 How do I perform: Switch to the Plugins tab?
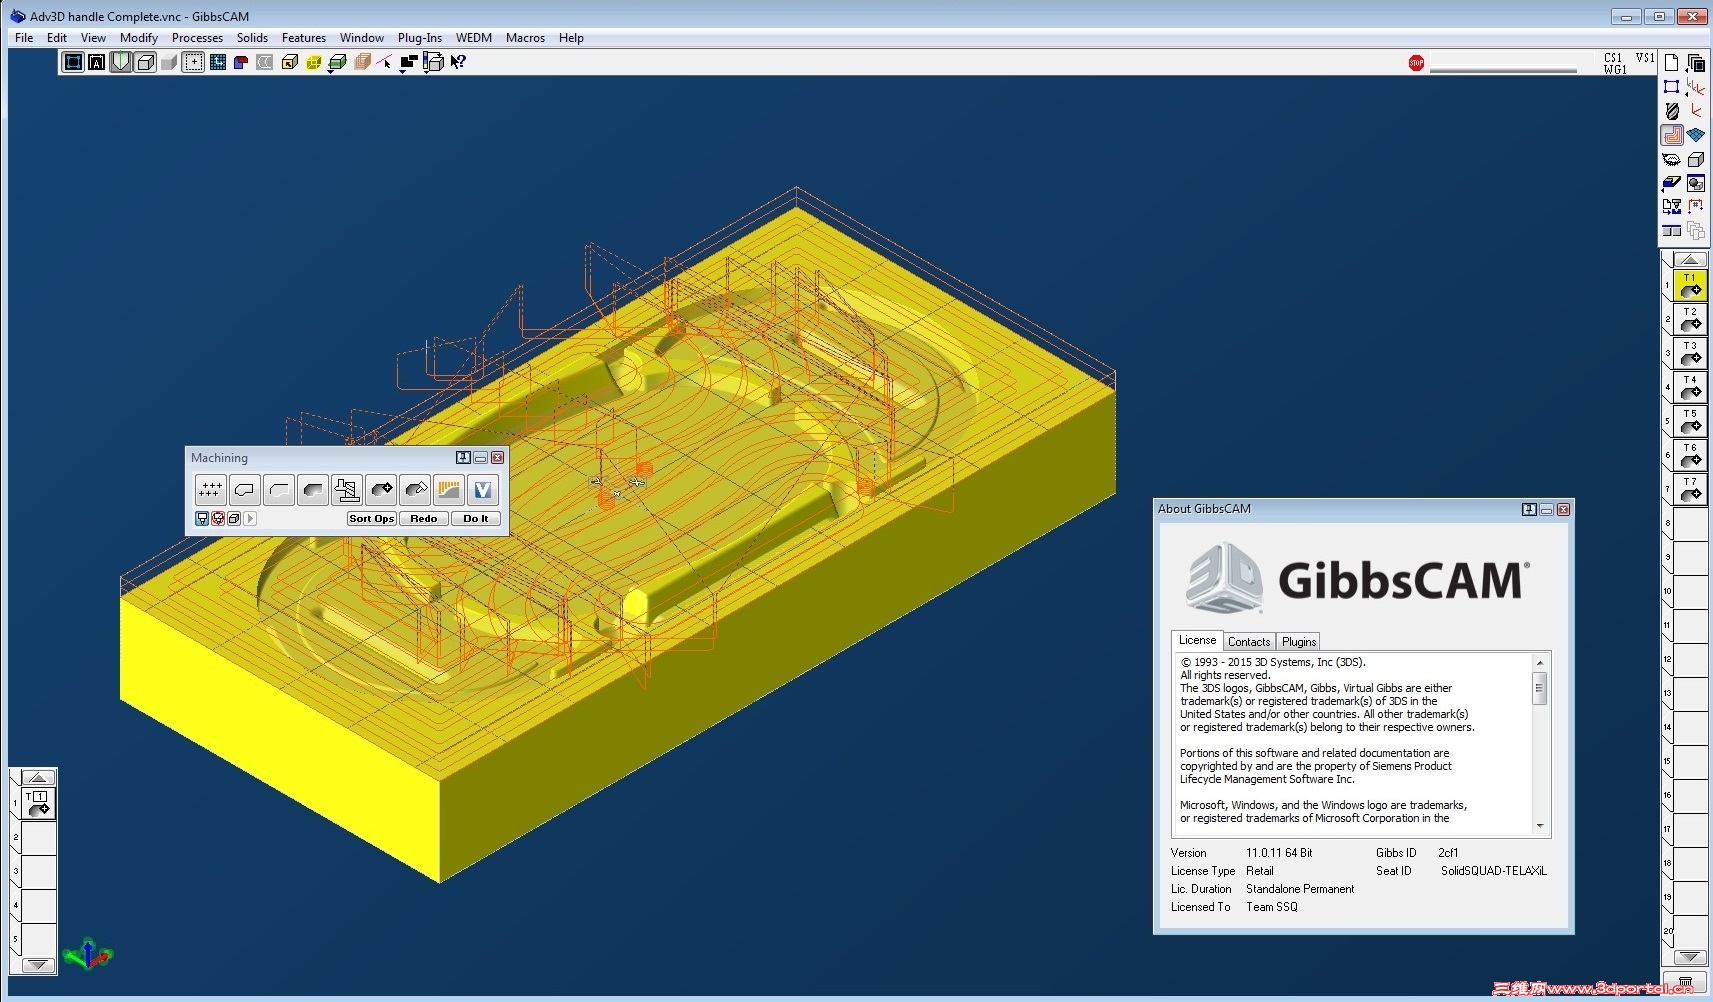(x=1299, y=642)
